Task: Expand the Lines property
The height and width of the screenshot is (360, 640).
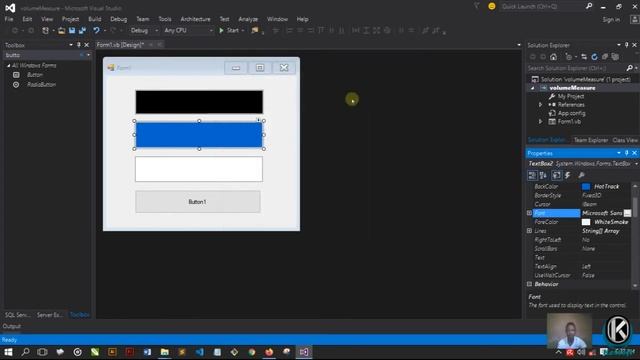Action: [529, 231]
